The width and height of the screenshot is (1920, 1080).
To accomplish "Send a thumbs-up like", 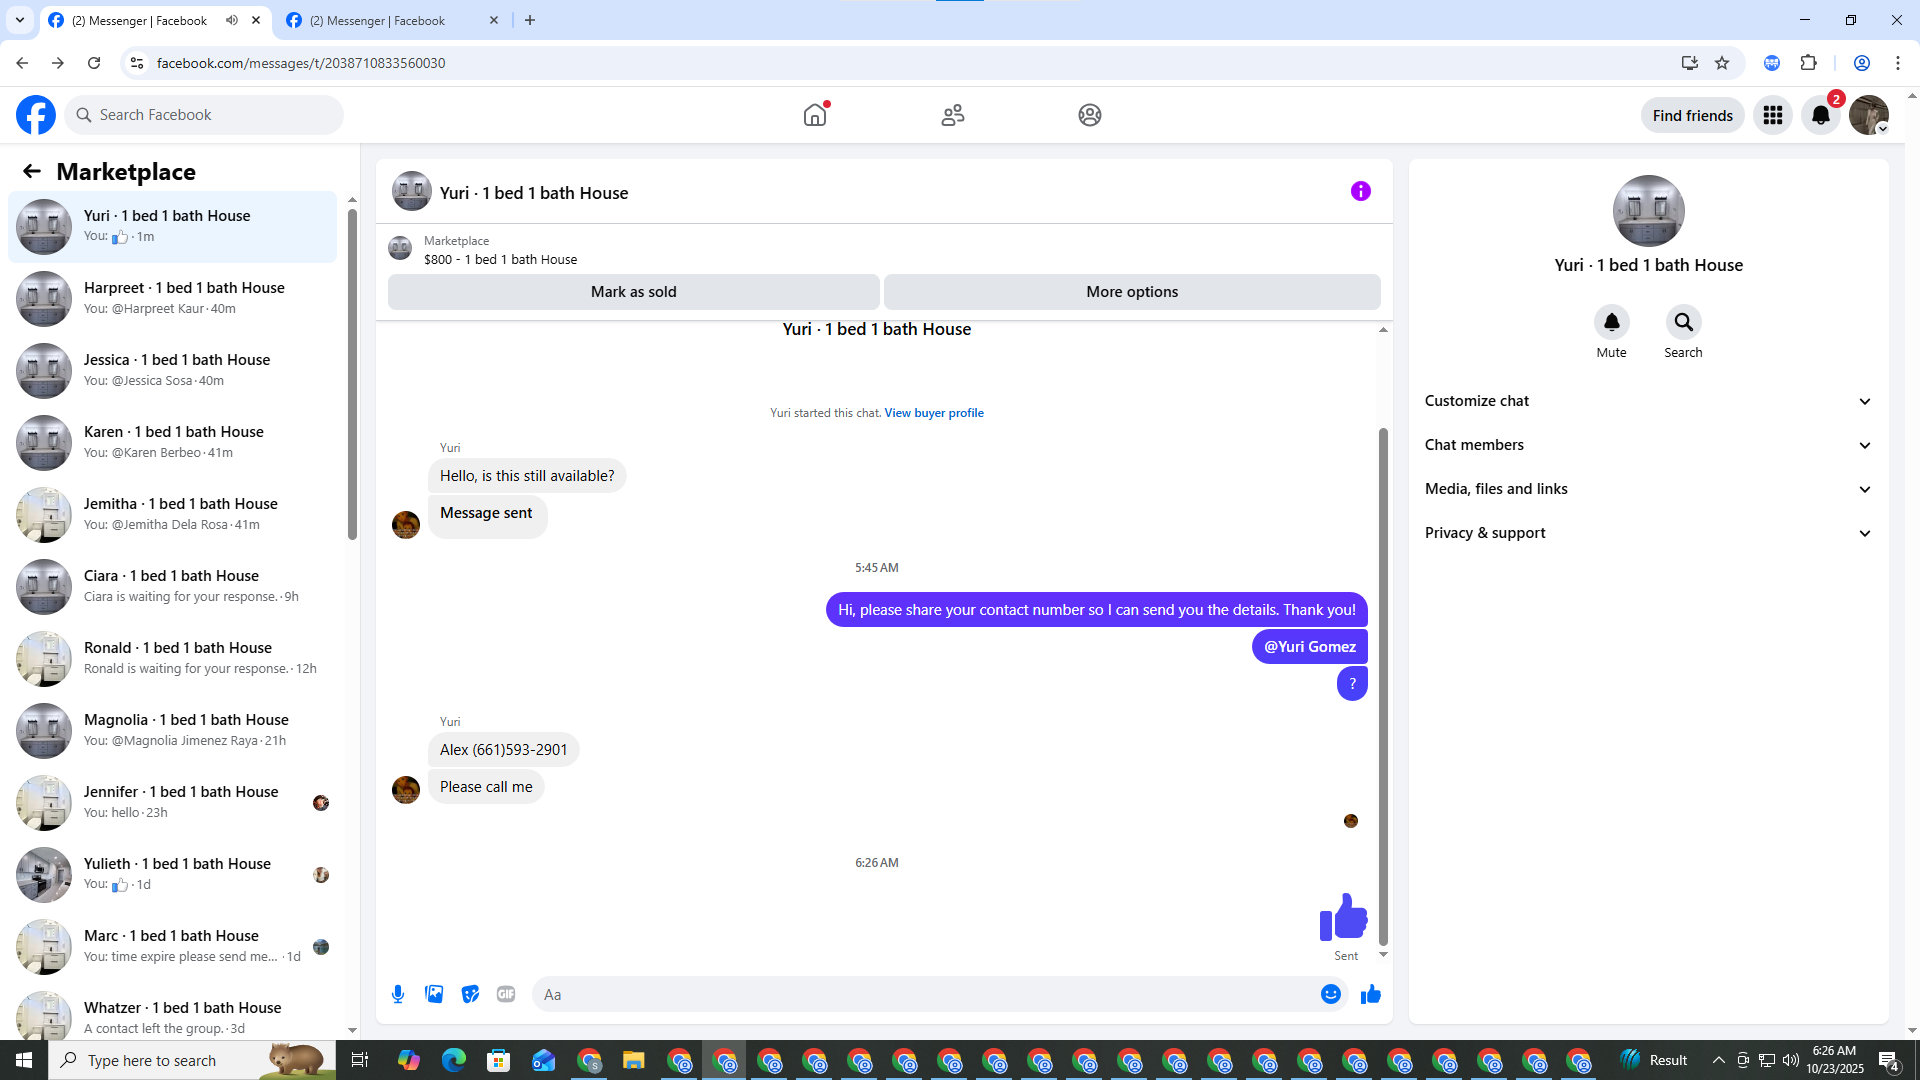I will coord(1370,994).
